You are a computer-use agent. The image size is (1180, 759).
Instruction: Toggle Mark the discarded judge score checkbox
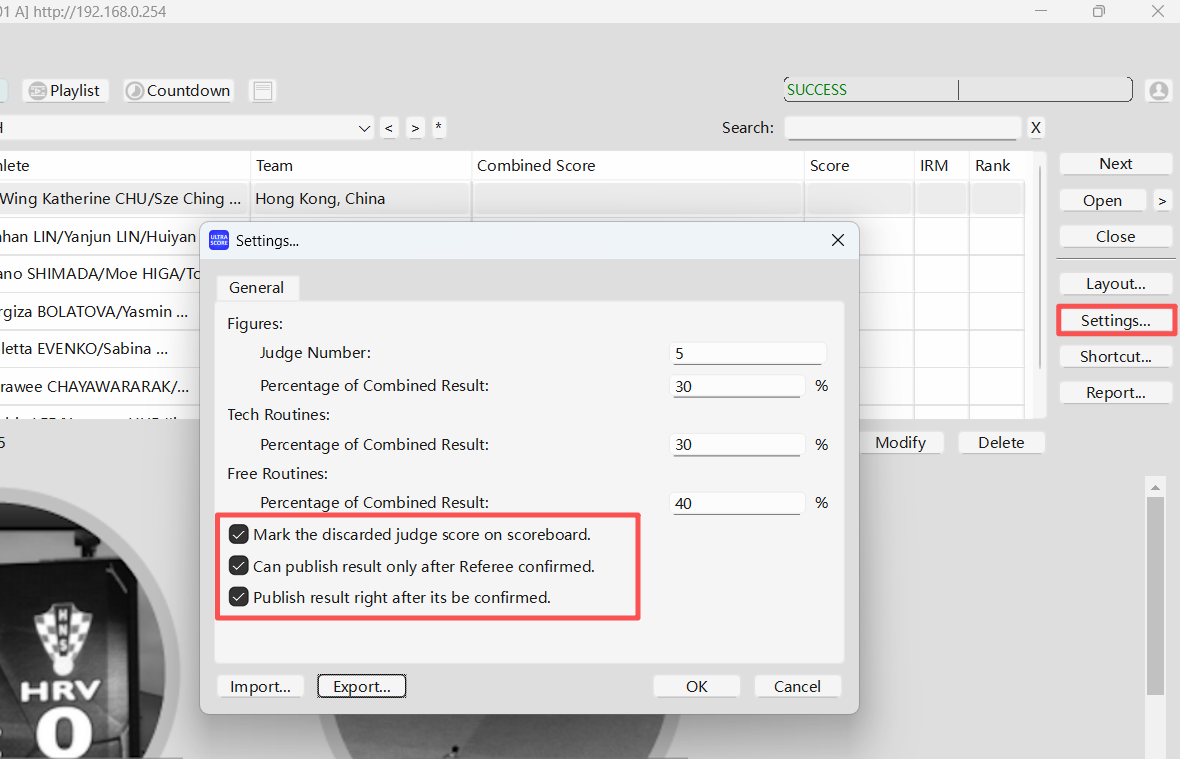click(x=239, y=535)
